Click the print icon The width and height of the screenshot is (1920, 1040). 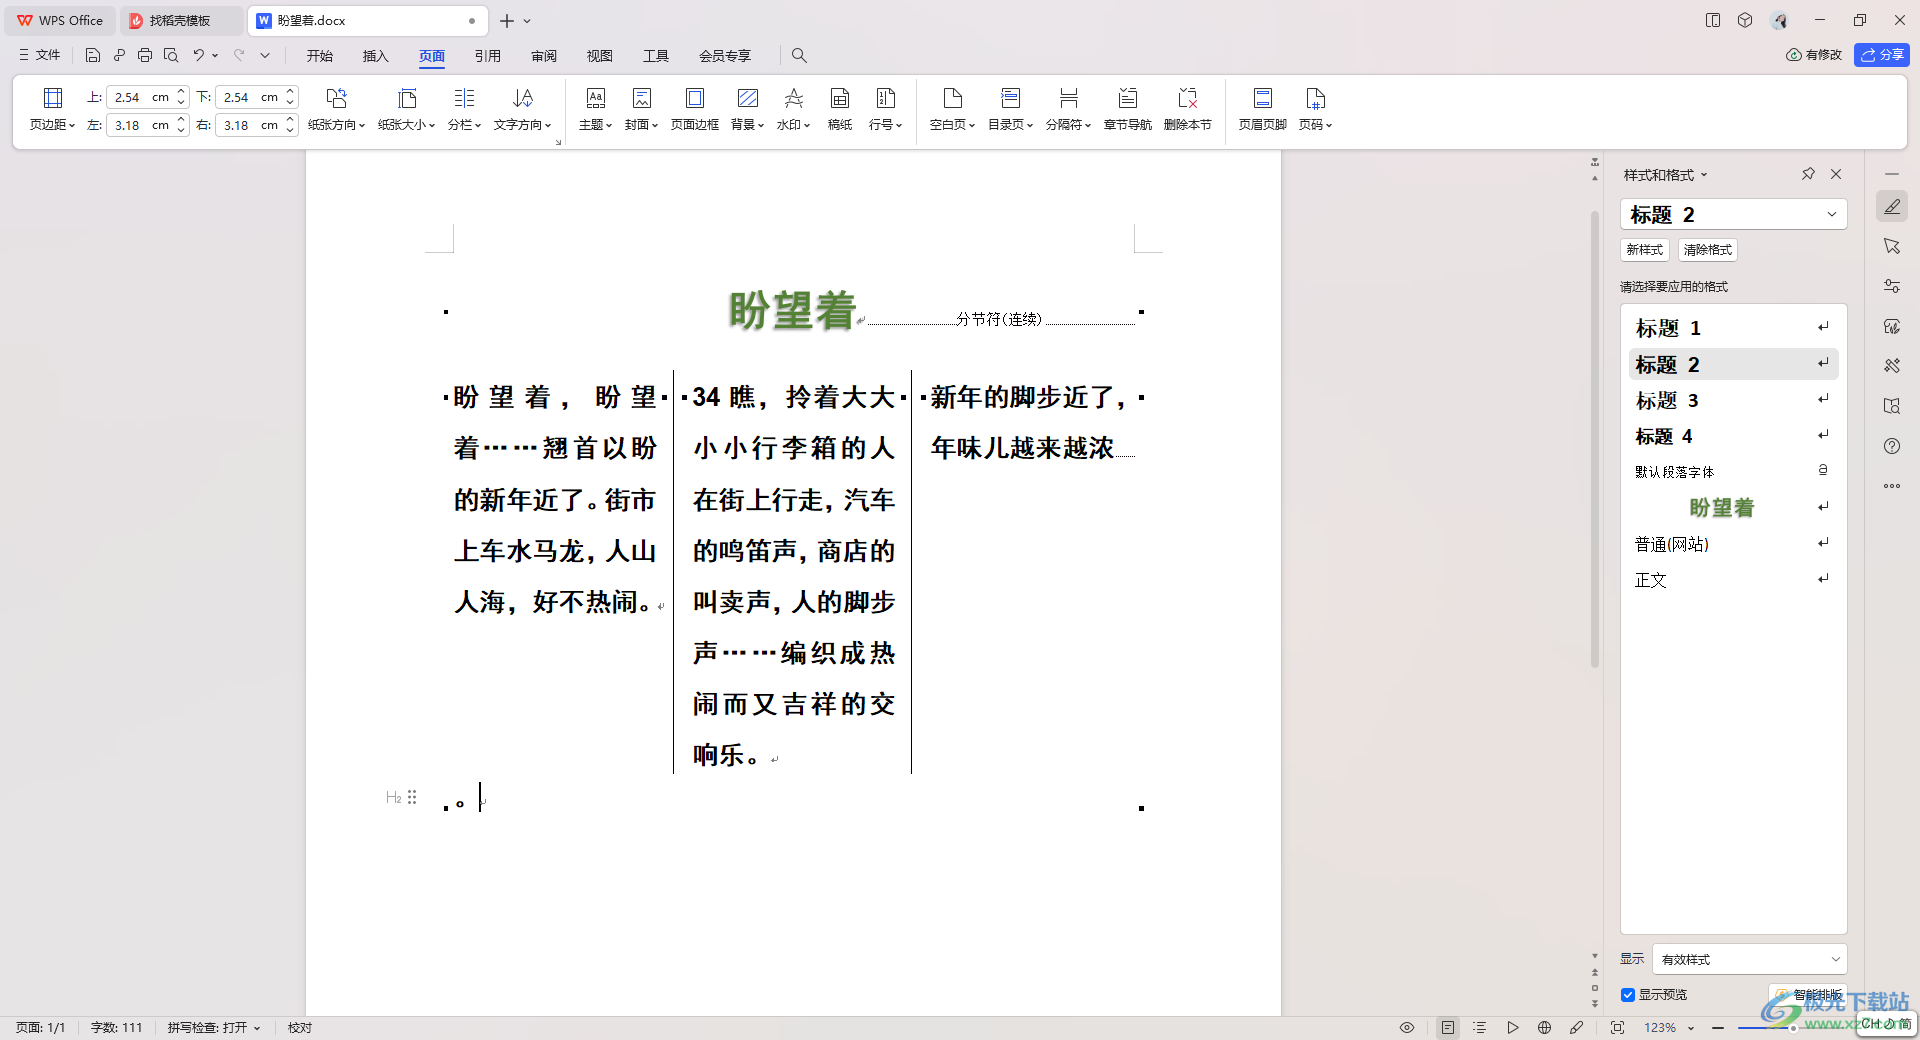pos(145,55)
